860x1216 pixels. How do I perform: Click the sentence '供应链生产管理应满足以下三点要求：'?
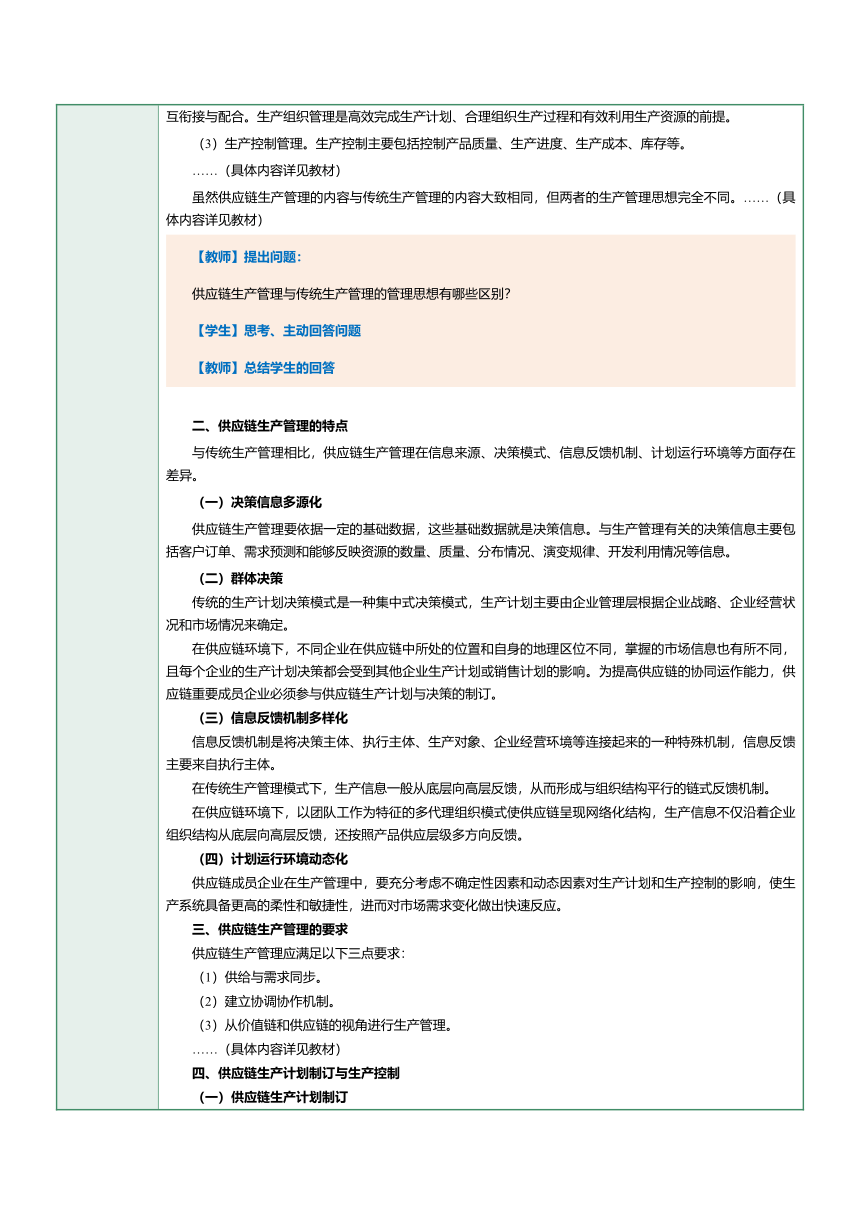[299, 953]
